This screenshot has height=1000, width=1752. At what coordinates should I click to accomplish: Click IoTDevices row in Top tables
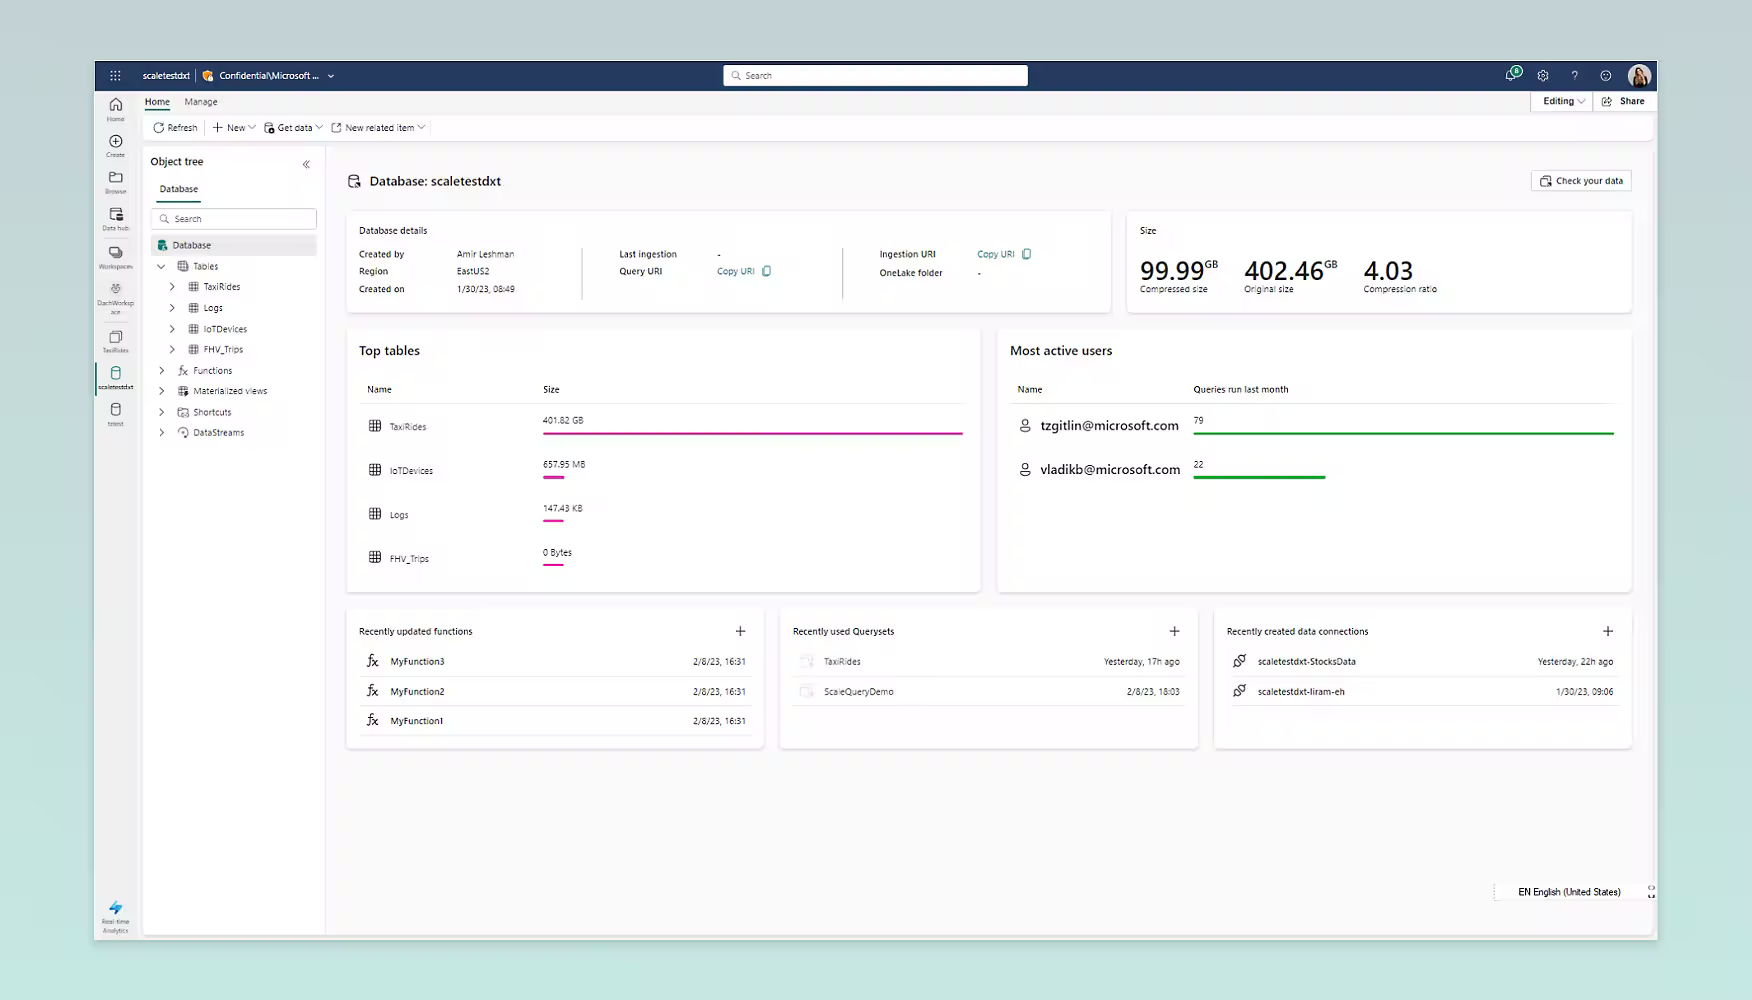pyautogui.click(x=662, y=470)
